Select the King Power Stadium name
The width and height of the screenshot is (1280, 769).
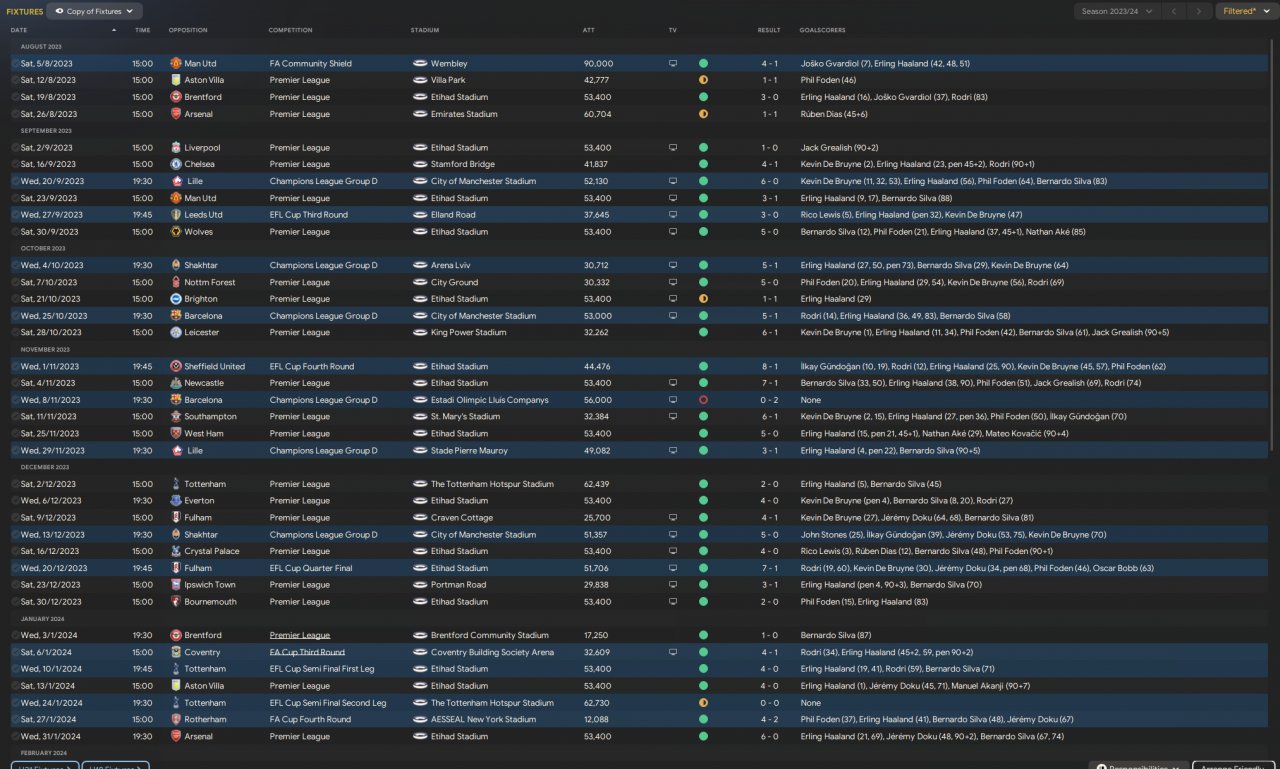coord(469,333)
